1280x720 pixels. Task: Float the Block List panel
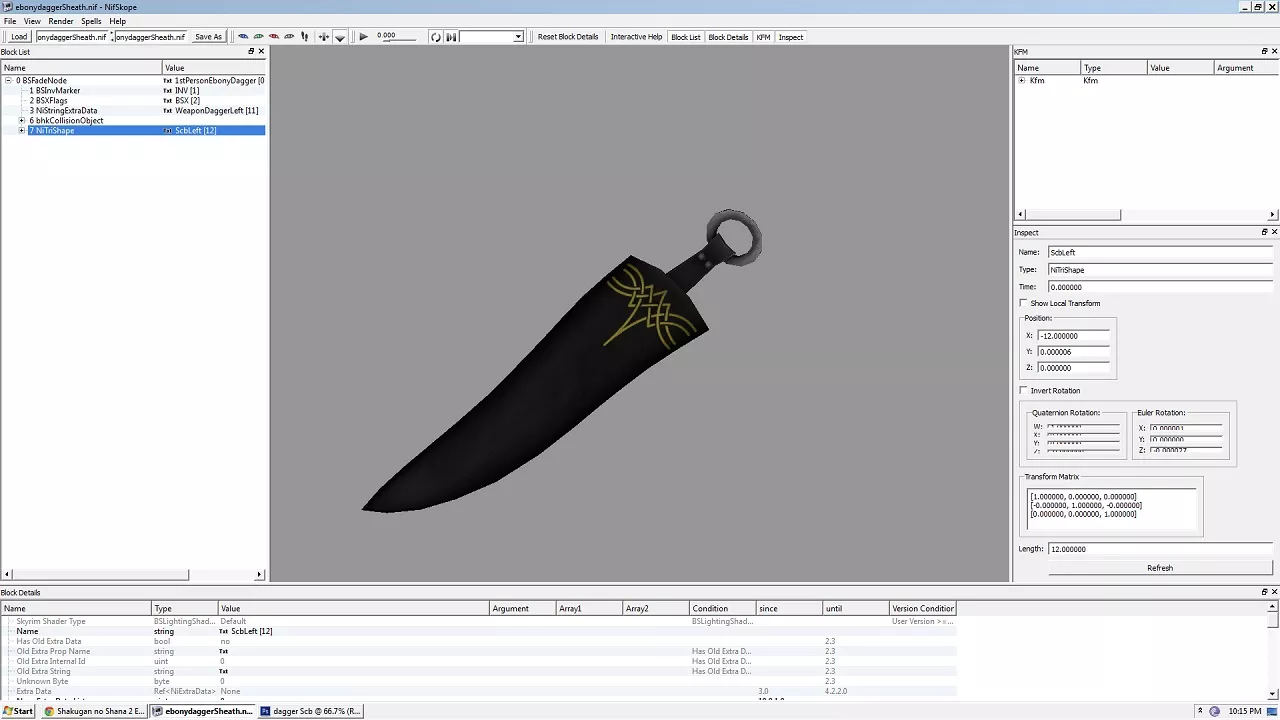click(x=251, y=51)
